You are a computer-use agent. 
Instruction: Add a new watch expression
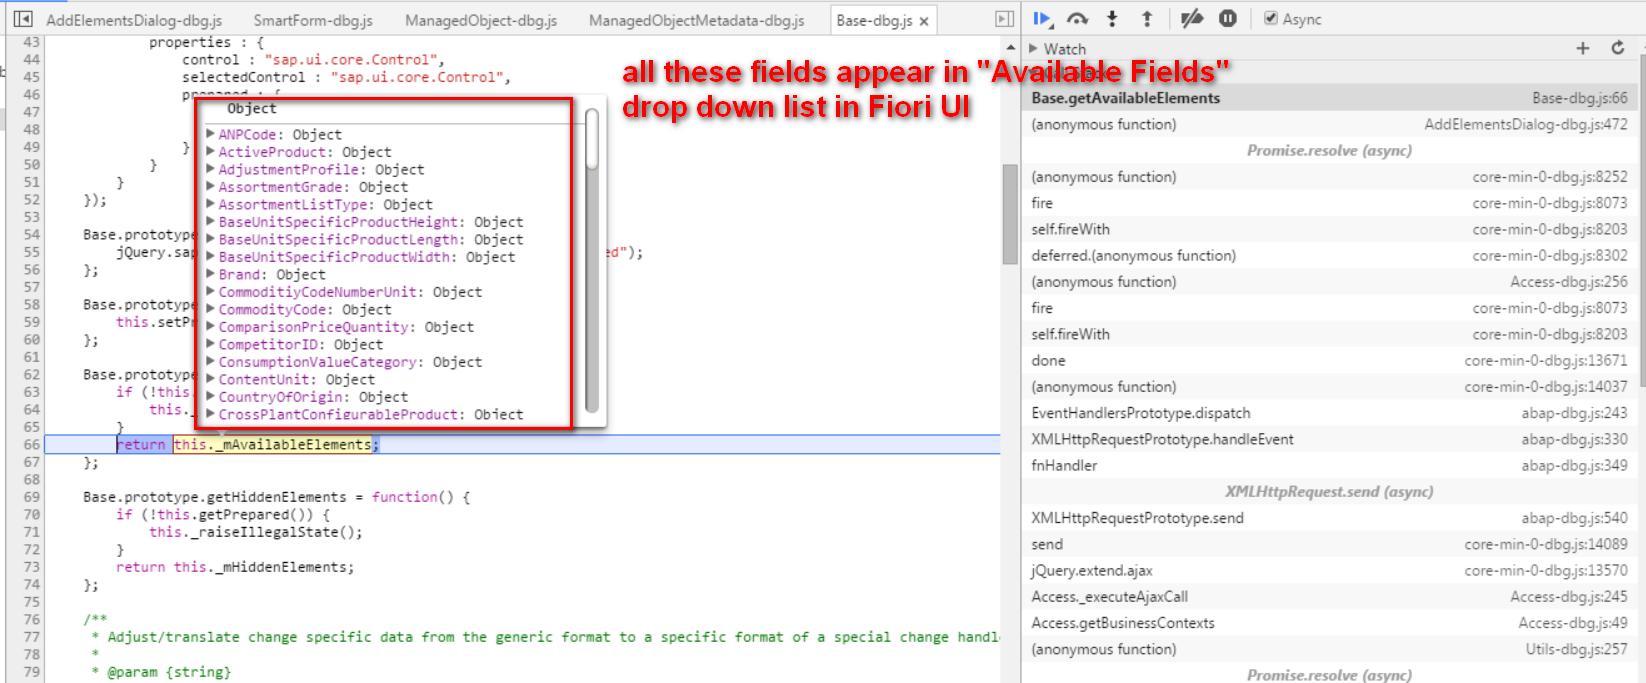click(x=1582, y=48)
